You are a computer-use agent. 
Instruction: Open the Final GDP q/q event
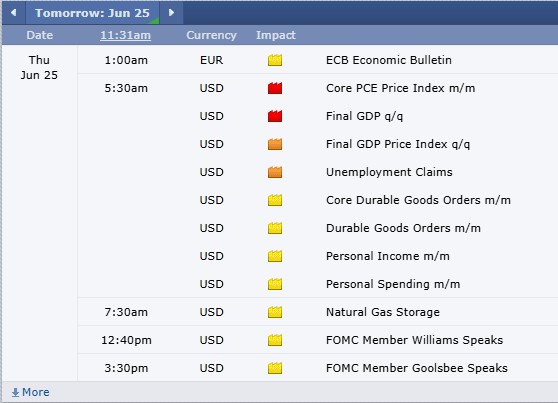click(x=364, y=116)
